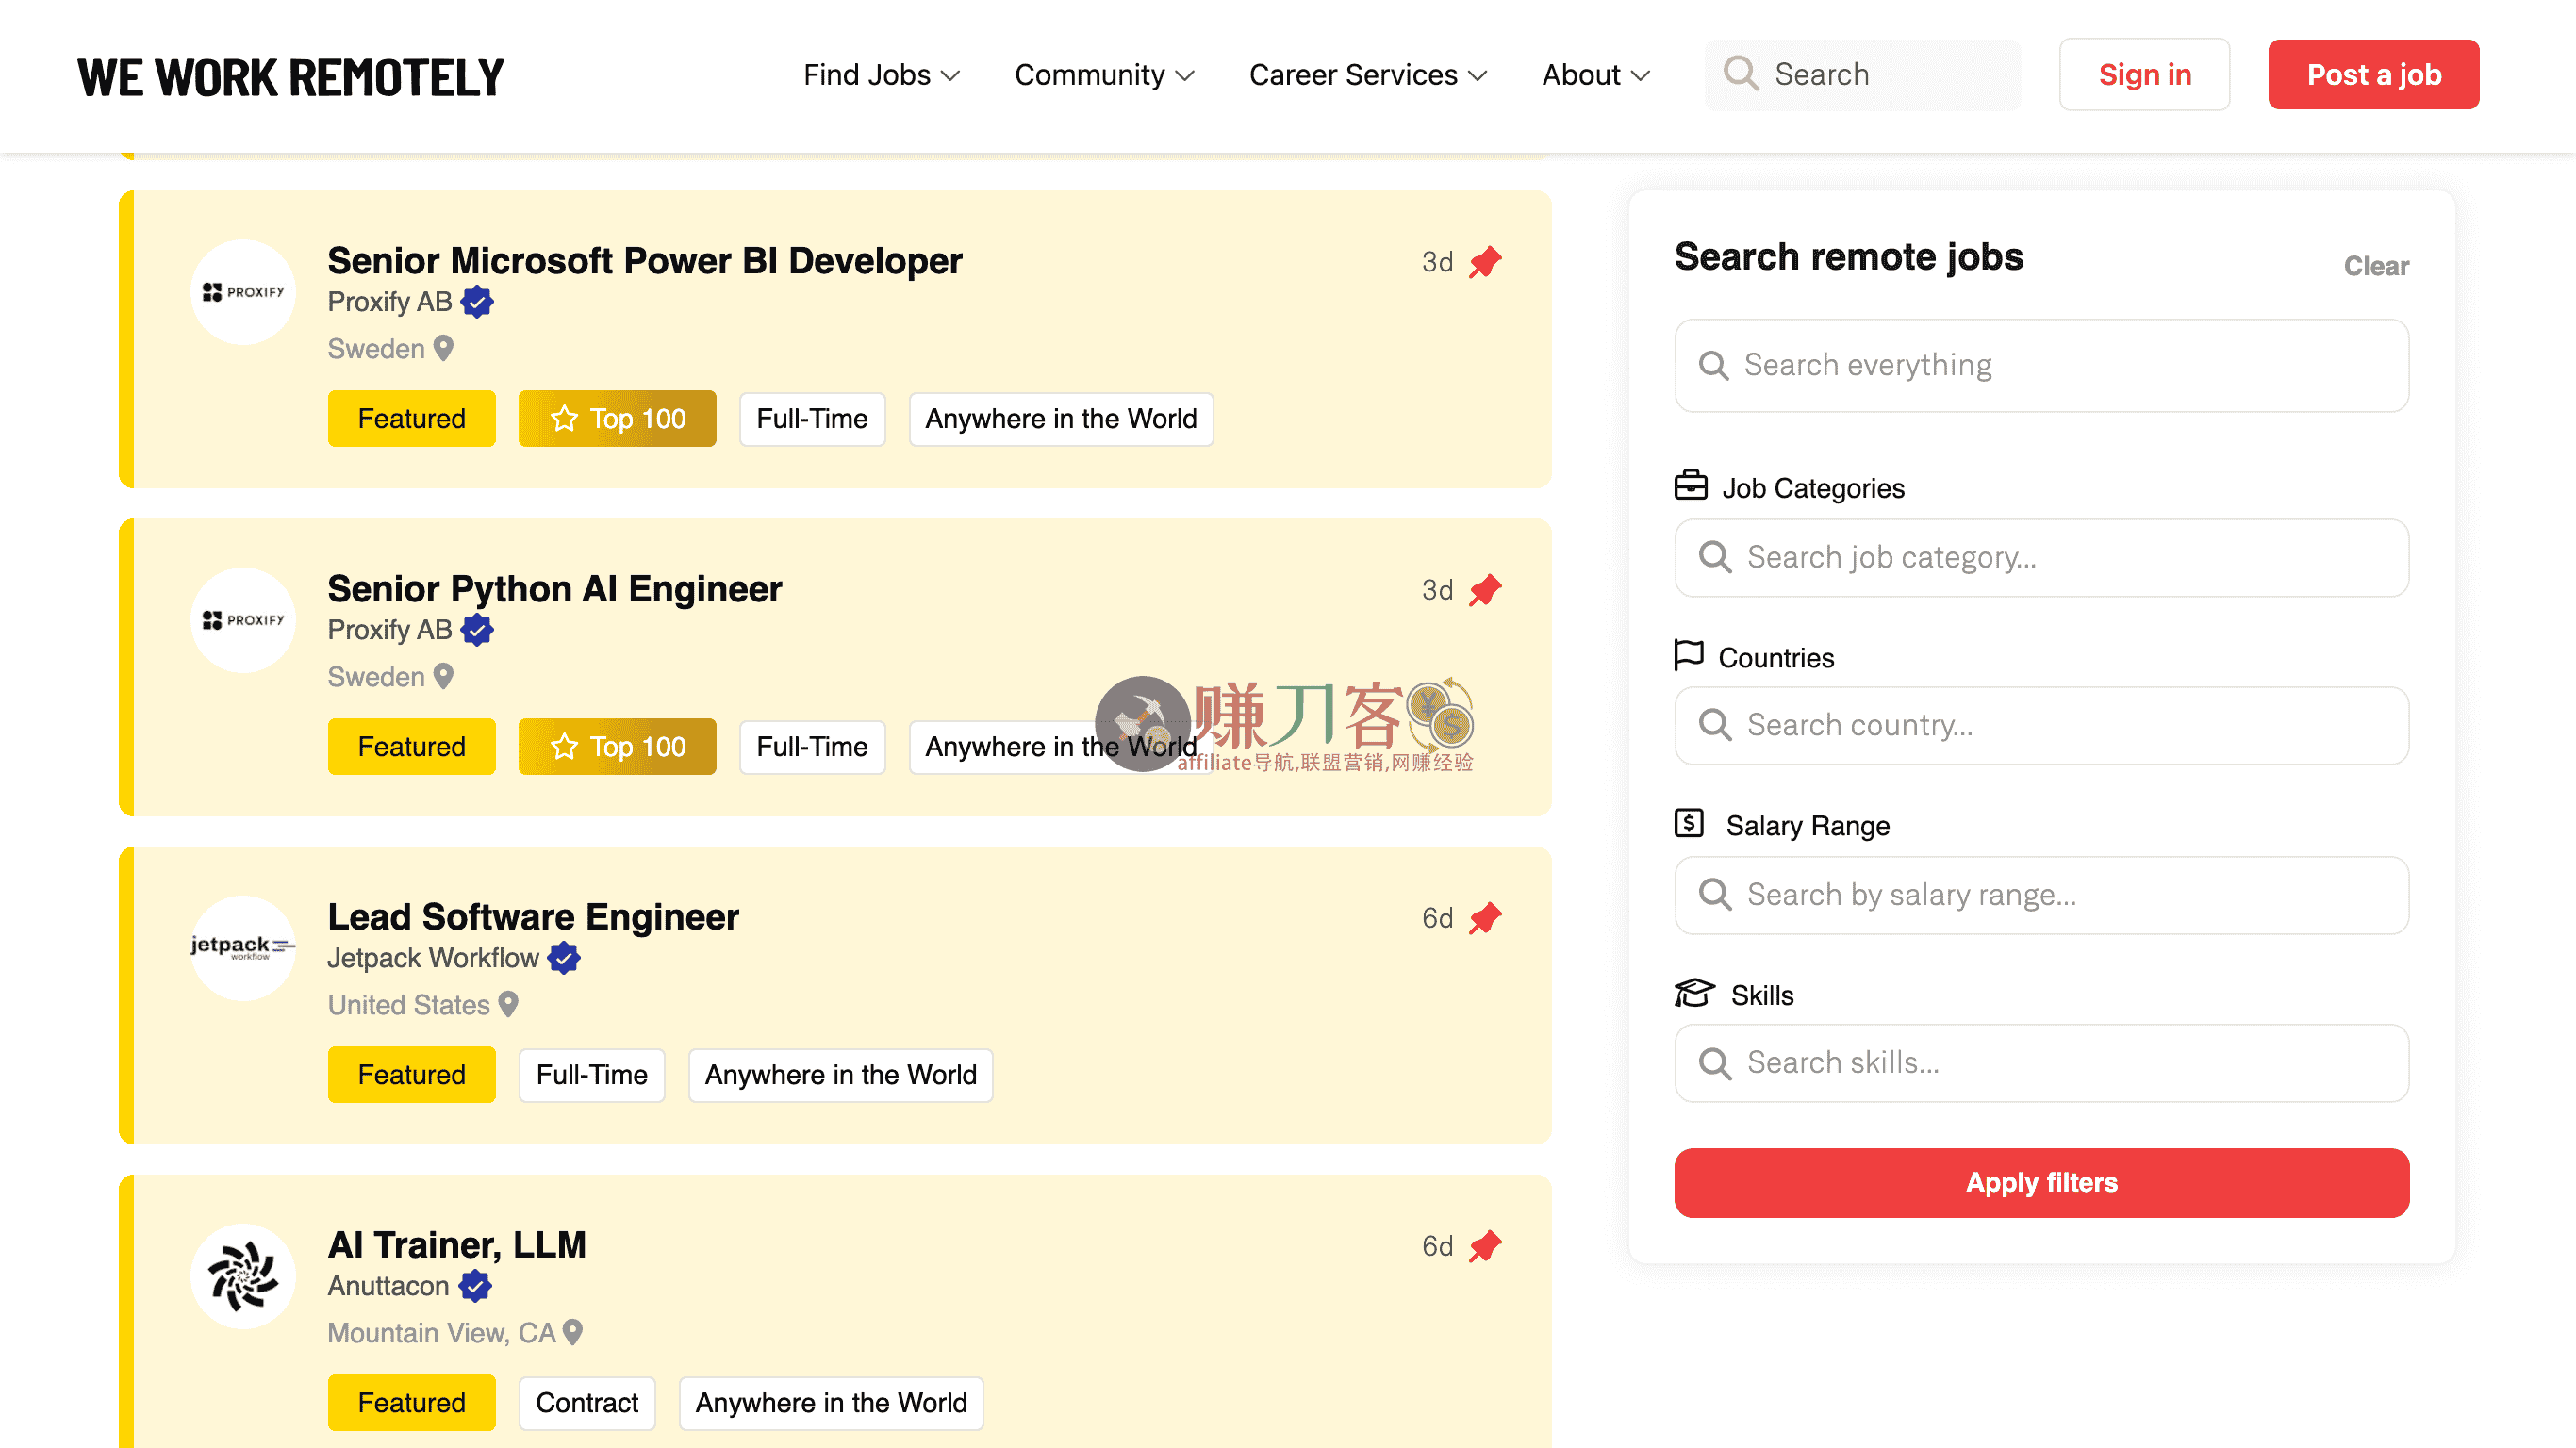The width and height of the screenshot is (2576, 1448).
Task: Click the Job Categories briefcase icon
Action: tap(1691, 485)
